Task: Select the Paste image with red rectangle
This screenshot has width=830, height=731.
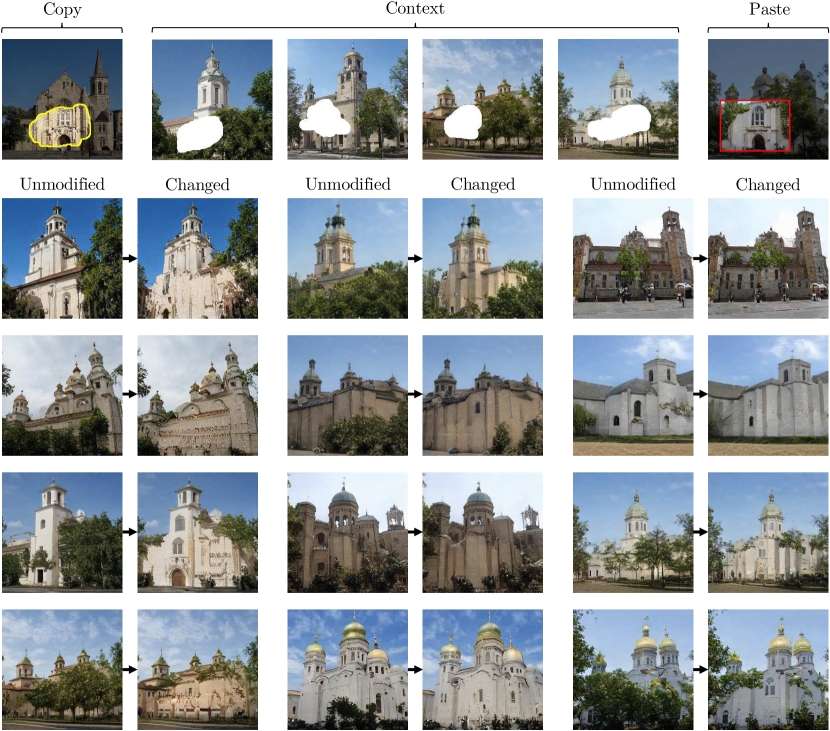Action: [768, 99]
